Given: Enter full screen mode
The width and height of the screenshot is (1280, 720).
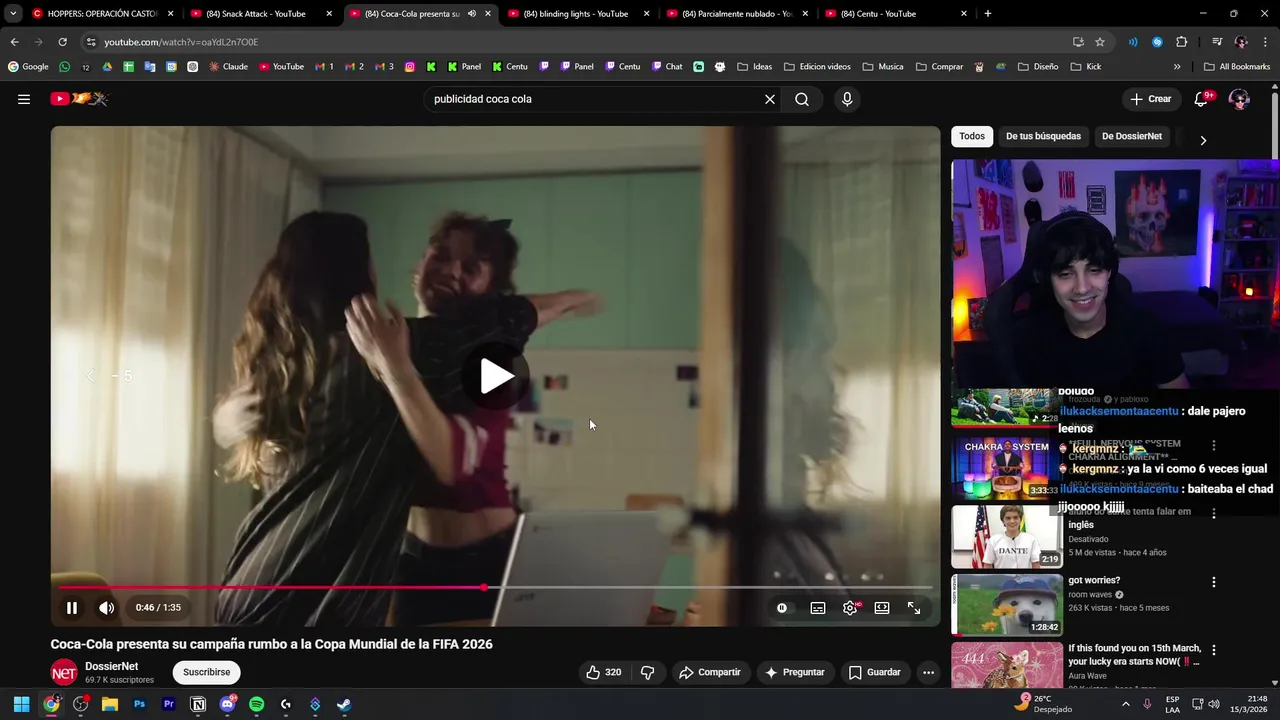Looking at the screenshot, I should [914, 608].
